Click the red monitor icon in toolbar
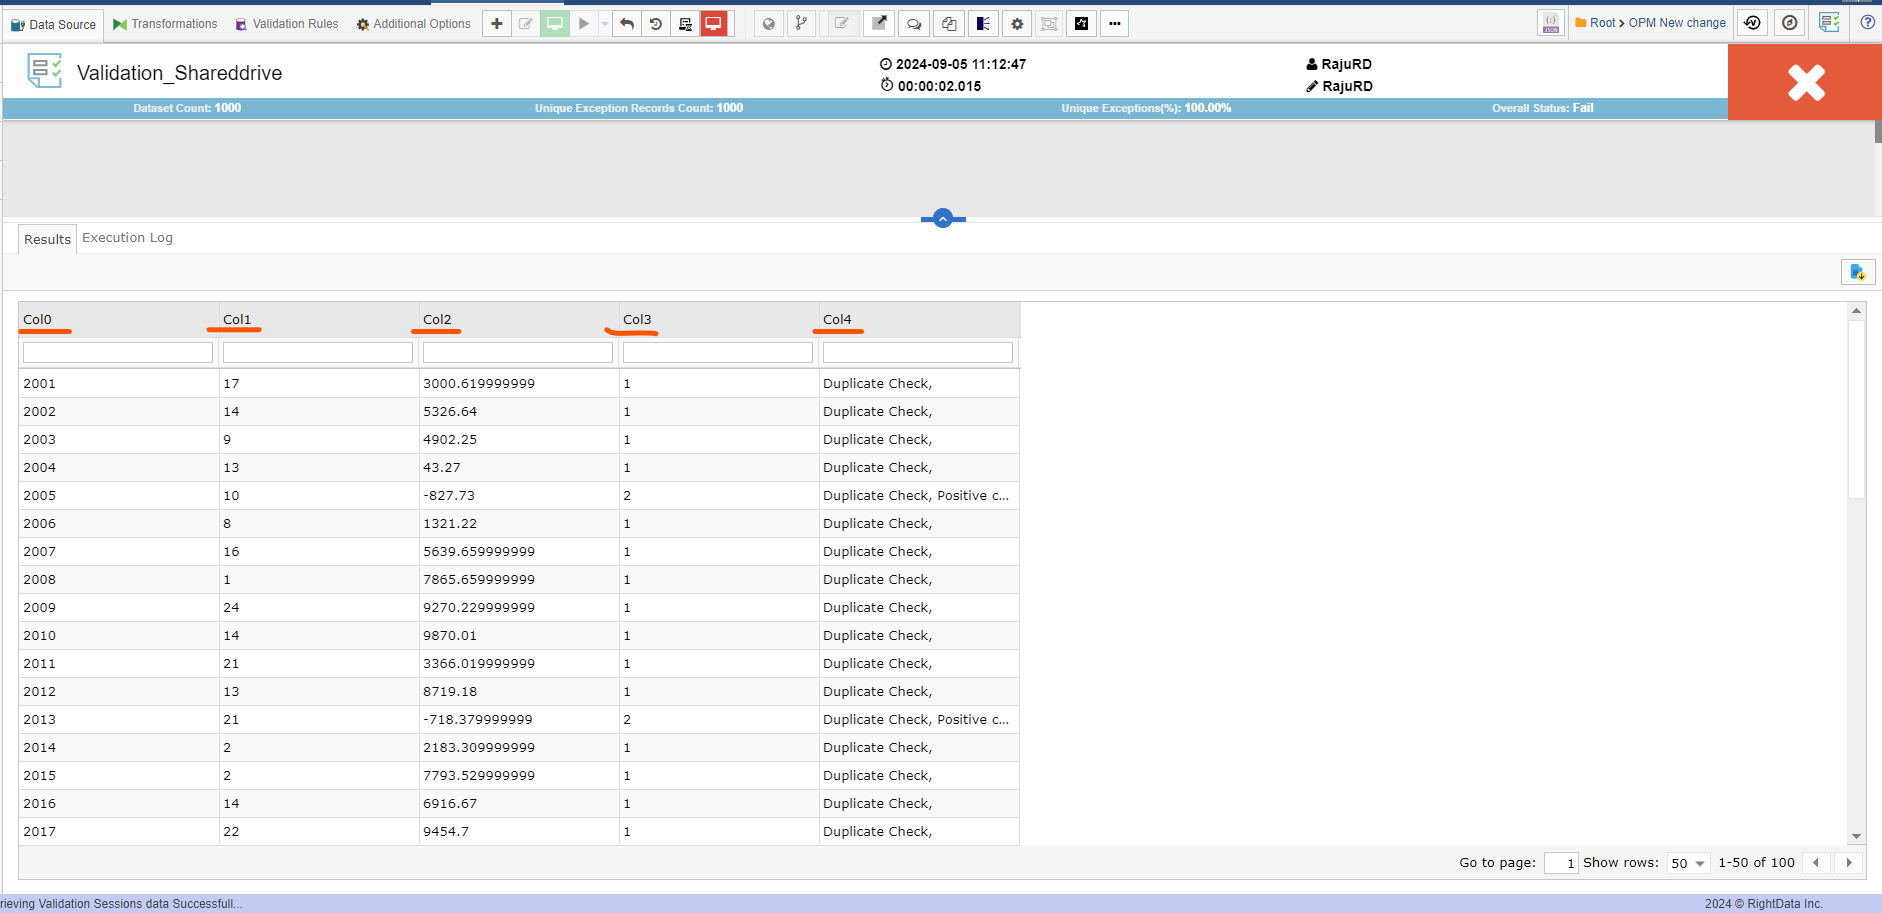Image resolution: width=1882 pixels, height=913 pixels. [x=714, y=24]
